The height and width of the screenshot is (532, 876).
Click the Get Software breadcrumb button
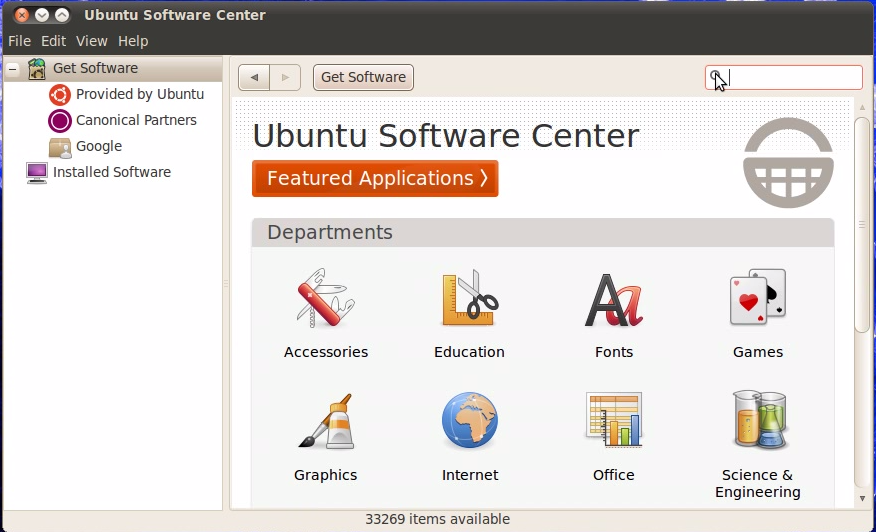tap(363, 77)
